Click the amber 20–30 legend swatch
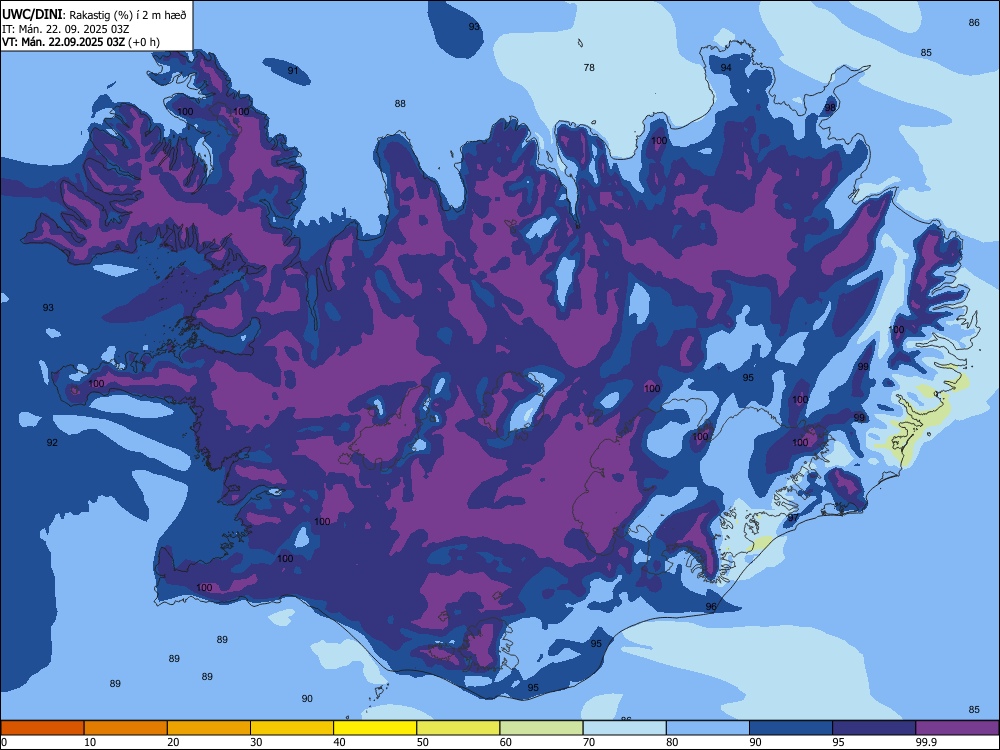This screenshot has width=1000, height=750. [209, 728]
